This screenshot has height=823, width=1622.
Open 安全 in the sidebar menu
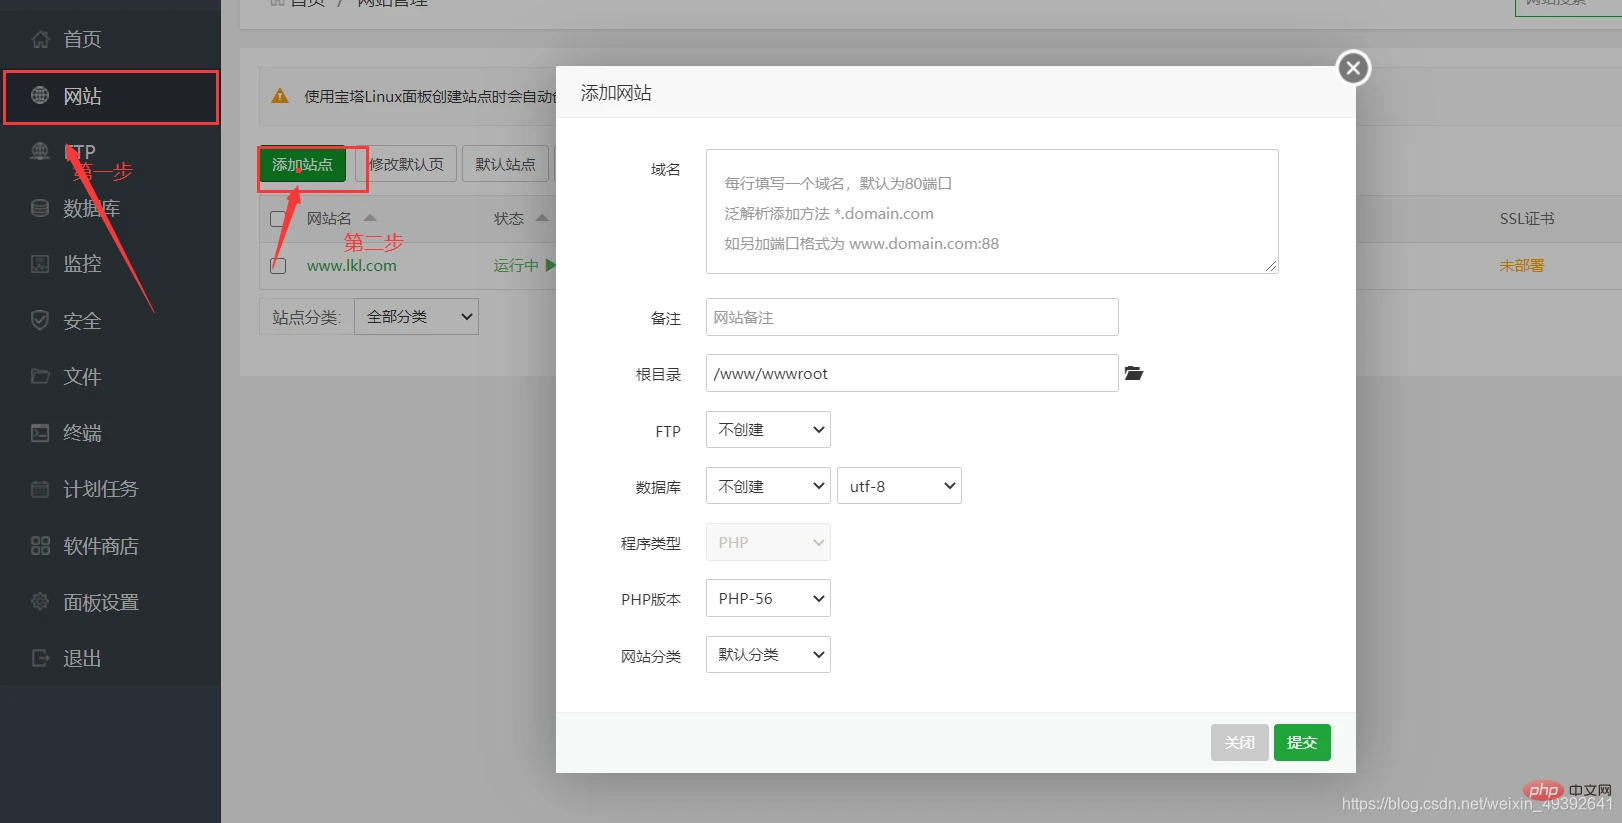[82, 320]
